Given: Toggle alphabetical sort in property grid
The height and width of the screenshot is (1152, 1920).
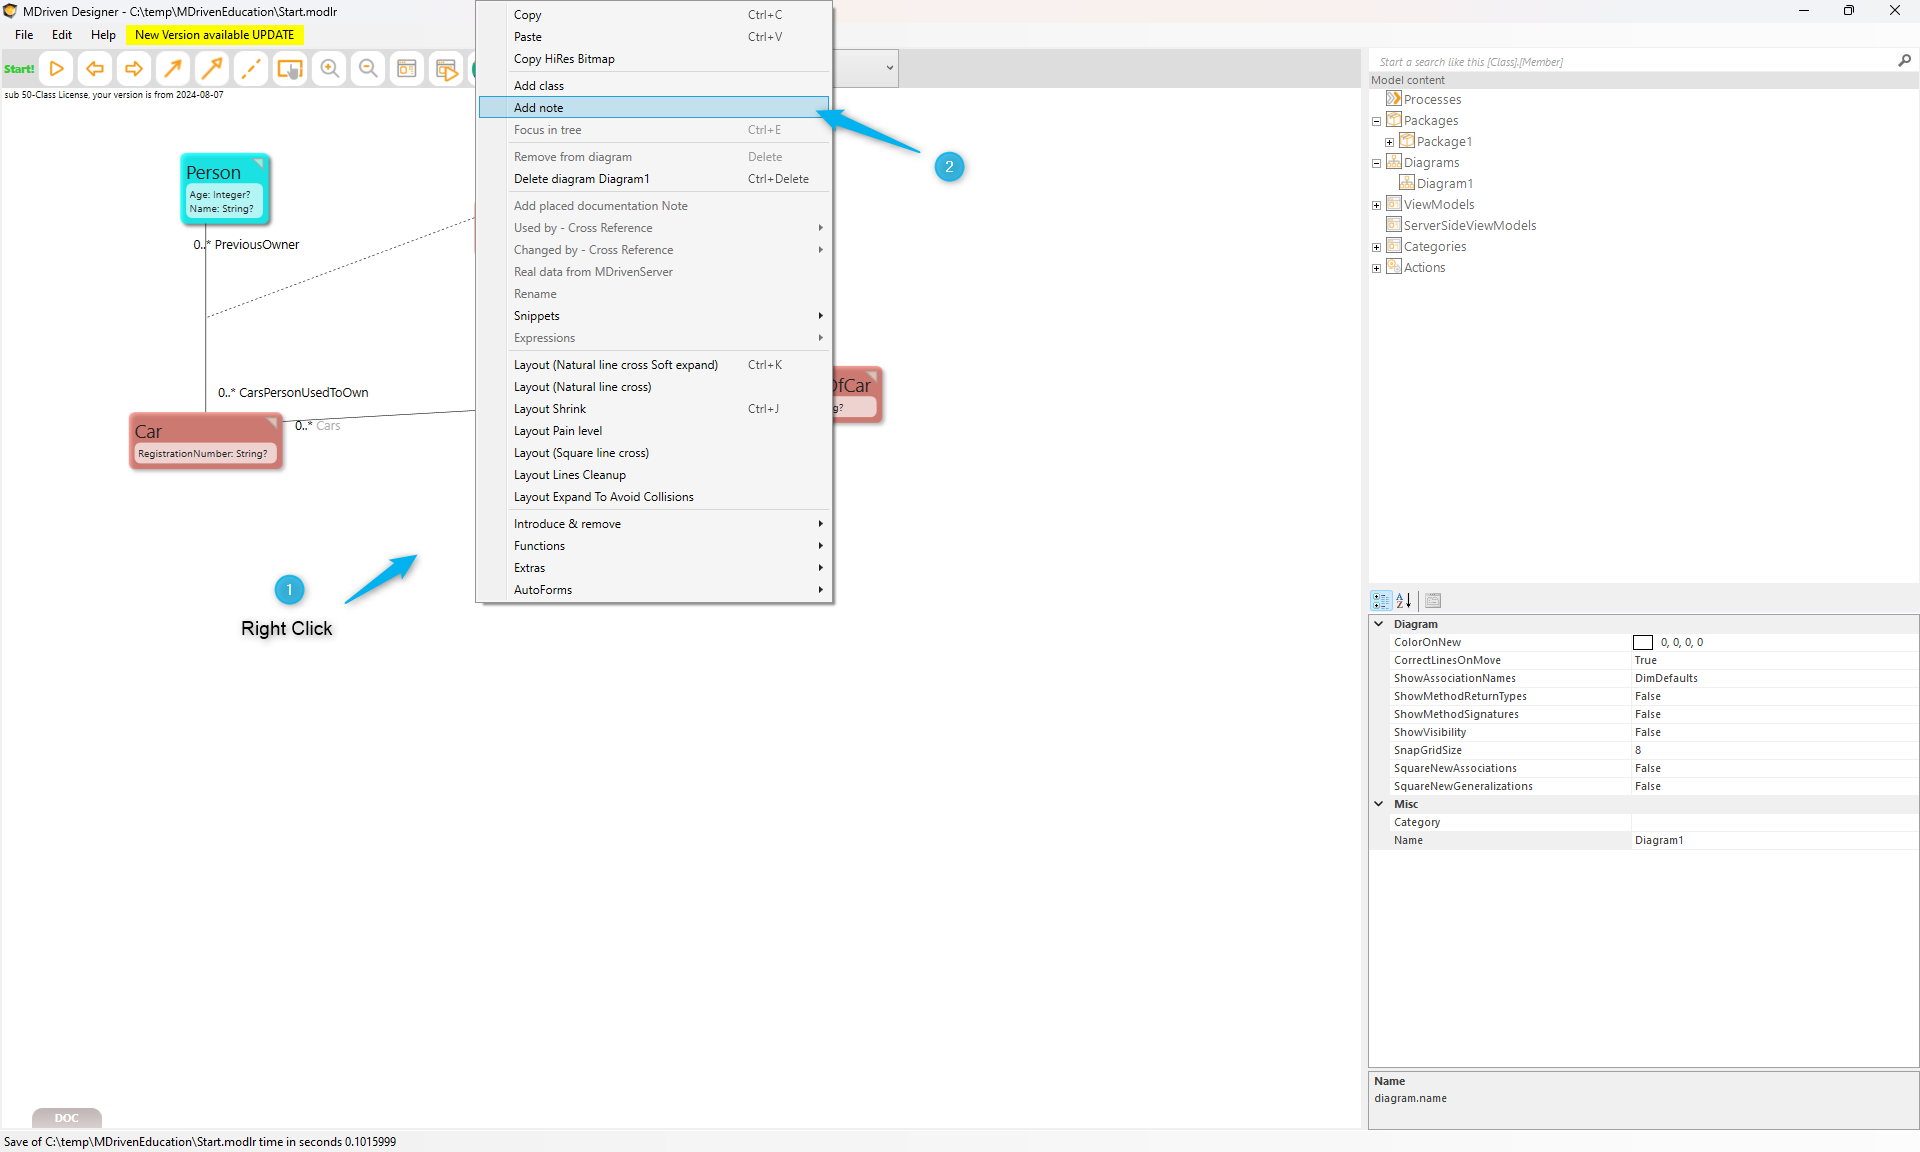Looking at the screenshot, I should point(1404,601).
